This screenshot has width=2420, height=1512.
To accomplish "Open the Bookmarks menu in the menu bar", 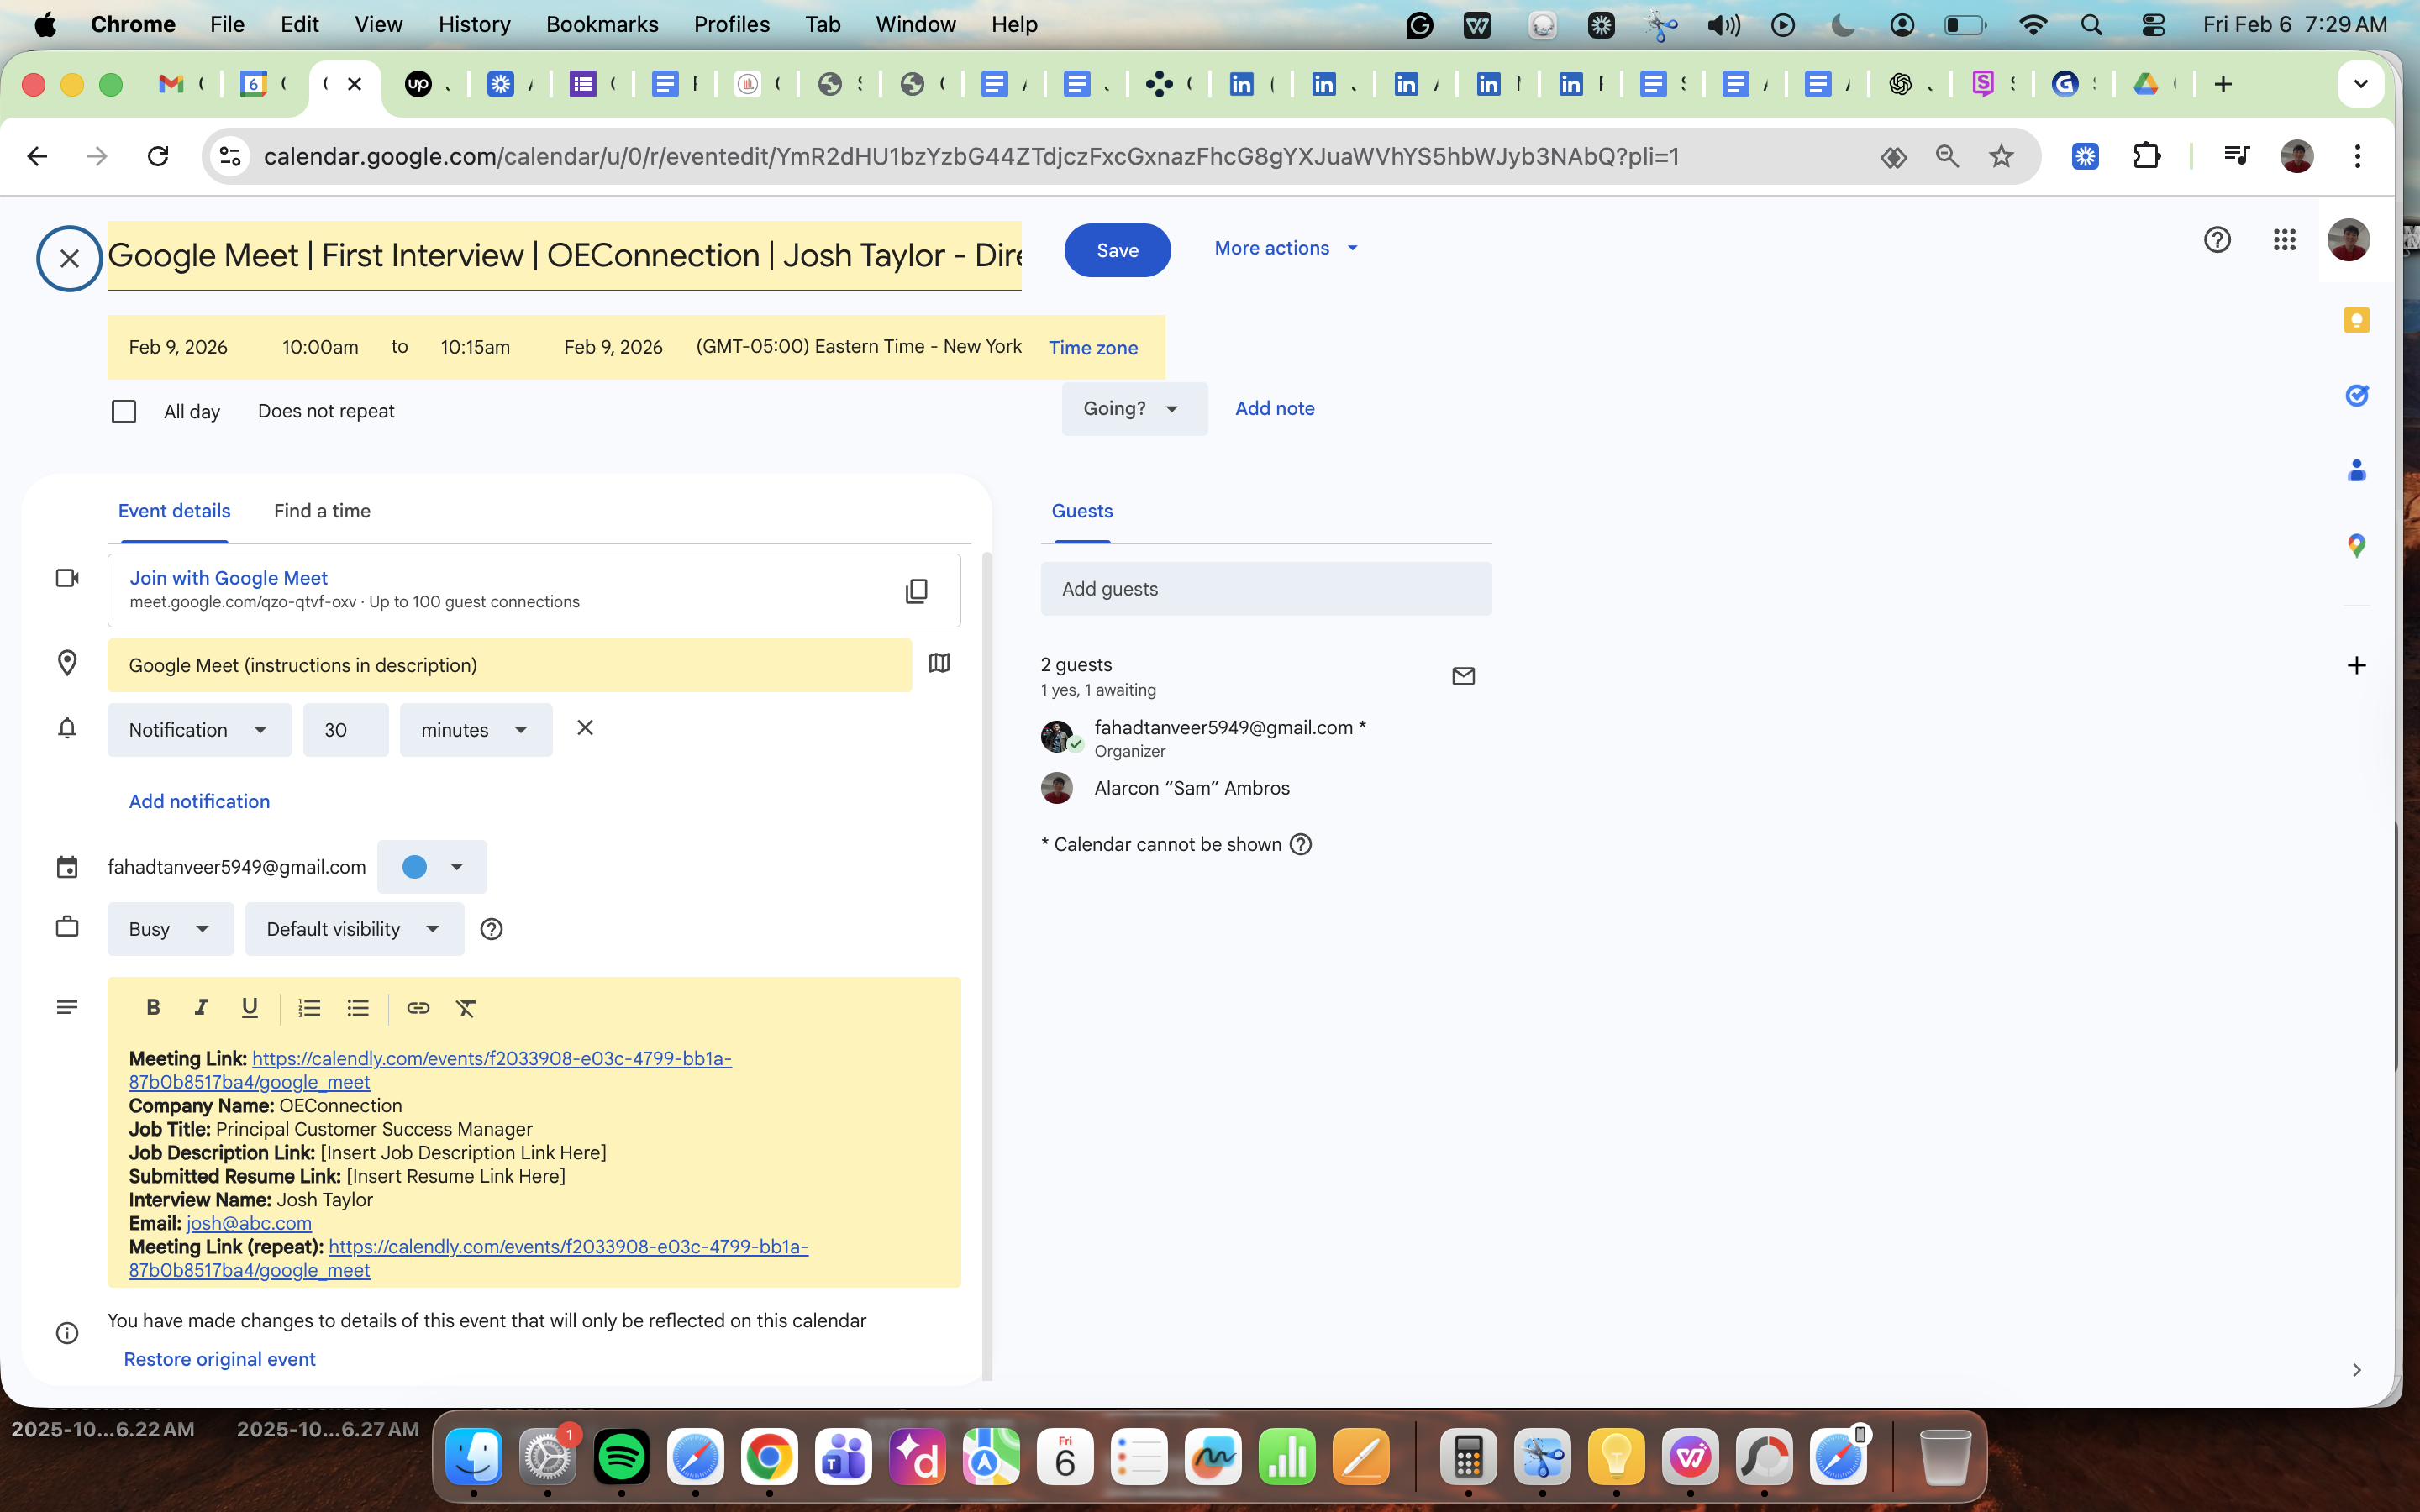I will pos(602,24).
